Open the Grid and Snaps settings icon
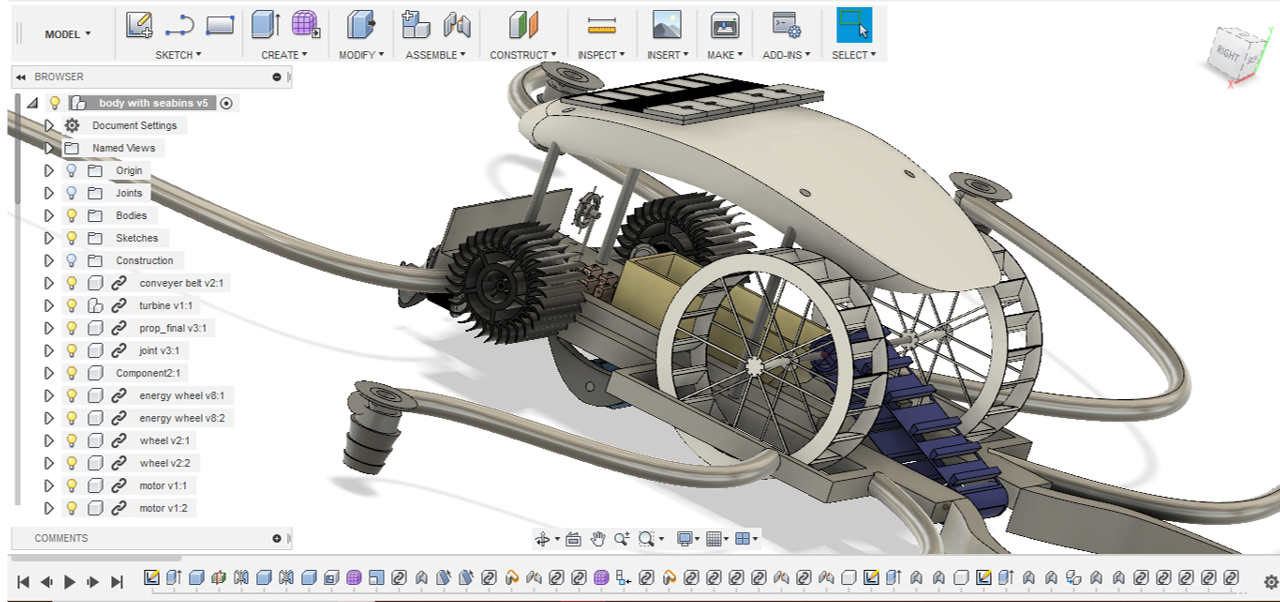Screen dimensions: 1280x602 point(714,539)
